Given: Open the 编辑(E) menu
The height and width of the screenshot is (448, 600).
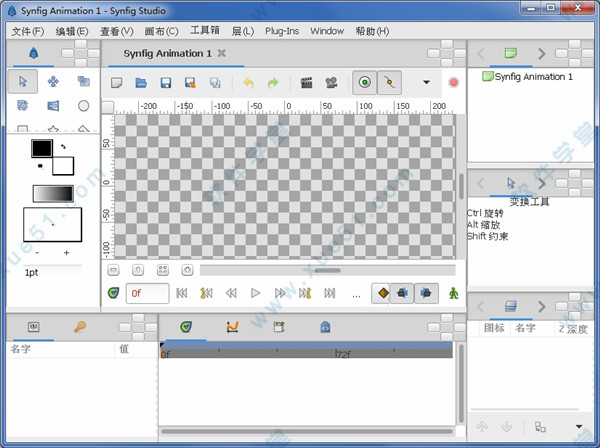Looking at the screenshot, I should (x=72, y=31).
